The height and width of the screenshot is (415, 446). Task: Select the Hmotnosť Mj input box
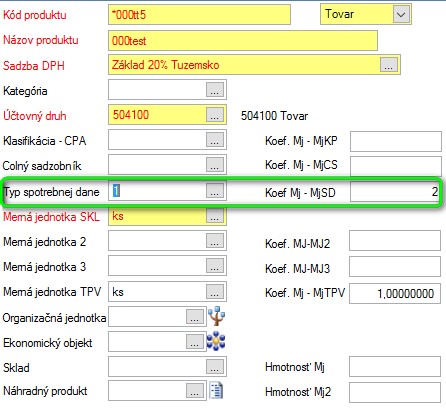pos(395,366)
